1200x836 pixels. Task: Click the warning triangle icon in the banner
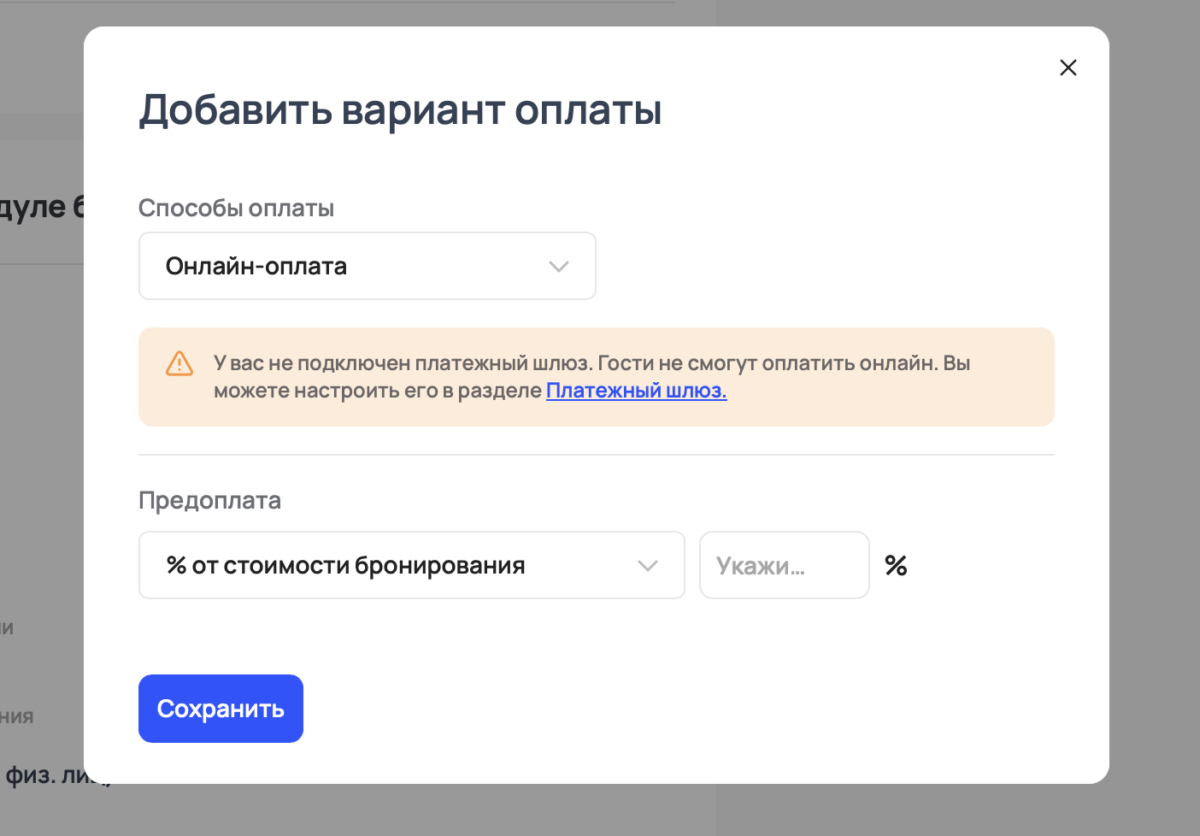(x=179, y=364)
